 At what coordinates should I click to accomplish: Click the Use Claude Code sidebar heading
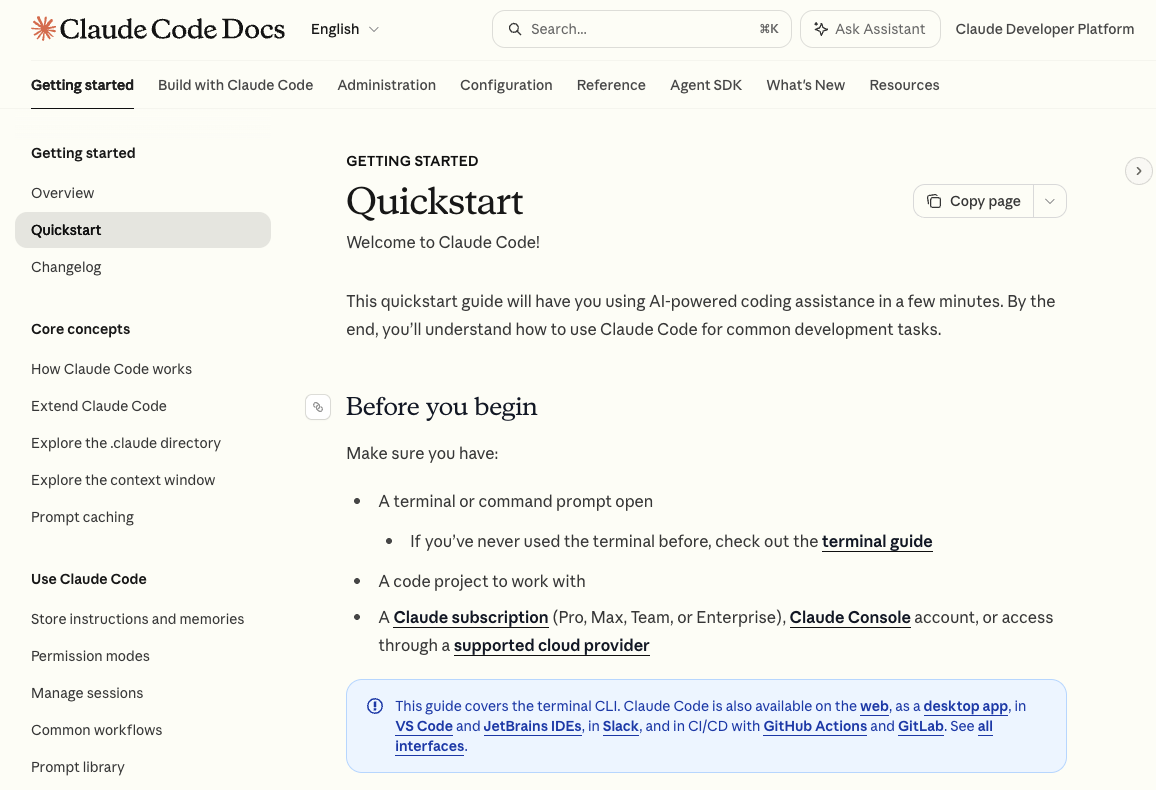point(88,579)
